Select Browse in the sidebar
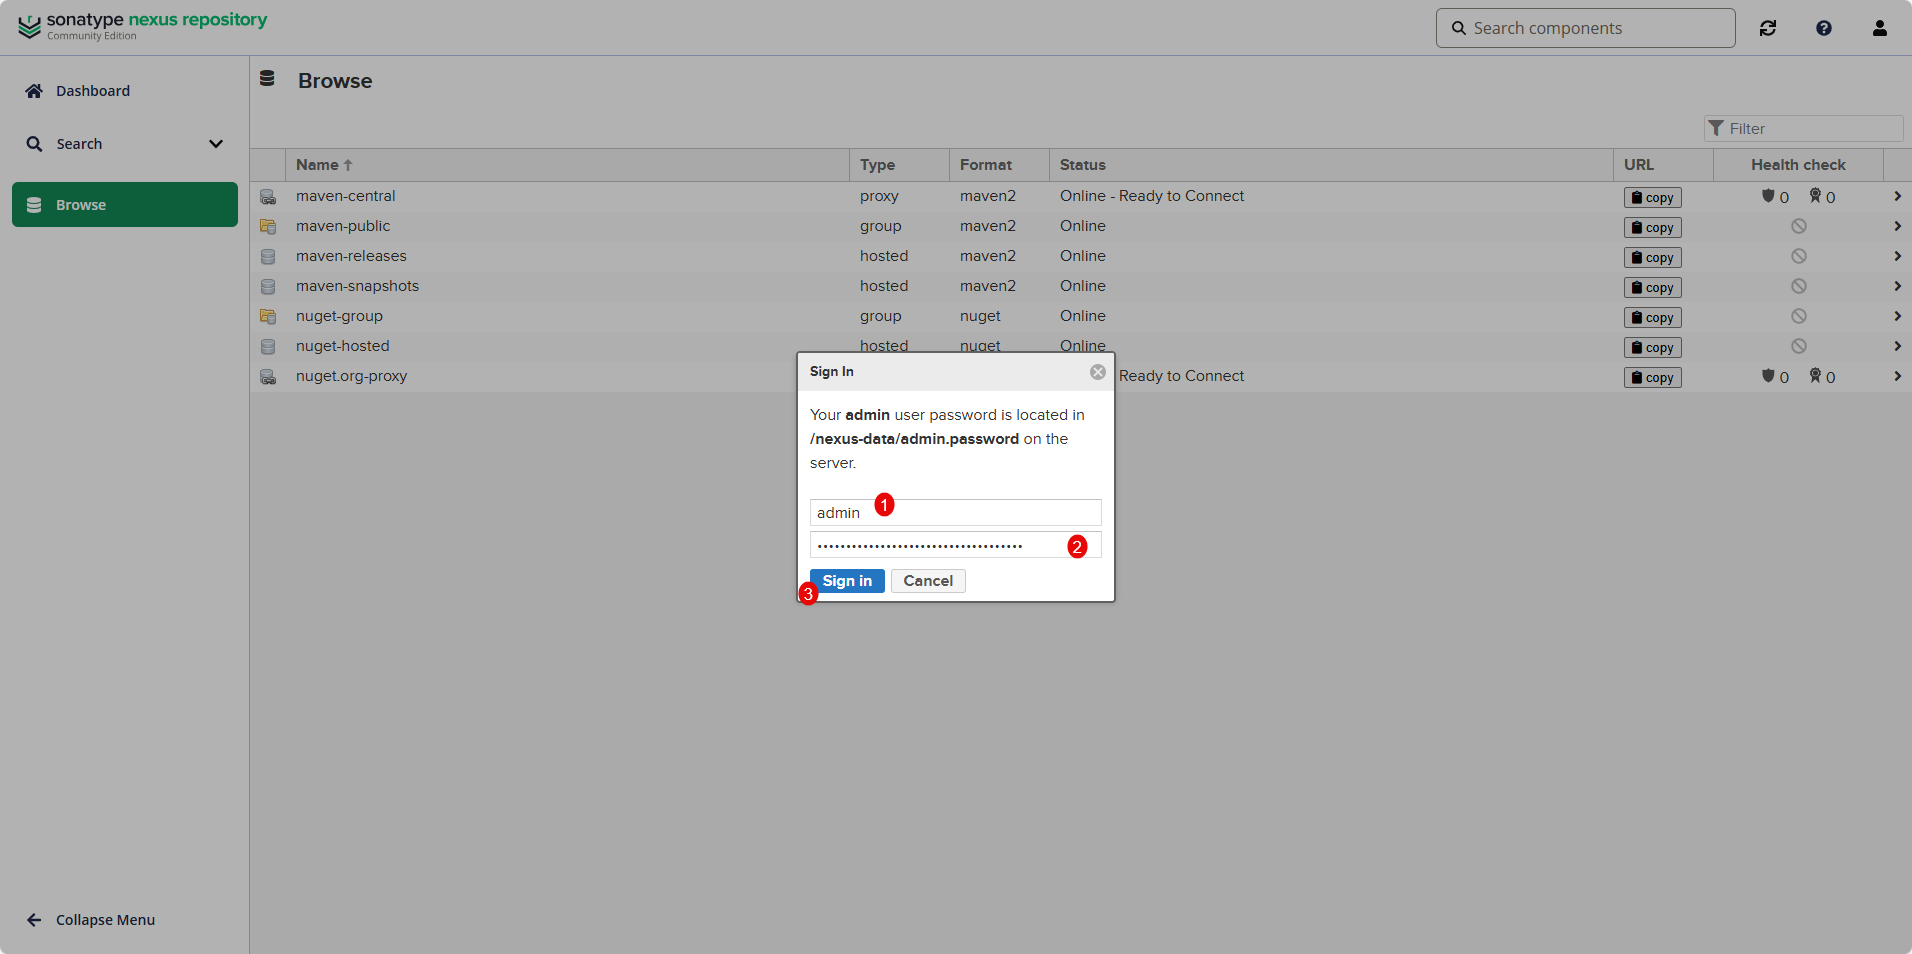Image resolution: width=1912 pixels, height=954 pixels. (125, 205)
